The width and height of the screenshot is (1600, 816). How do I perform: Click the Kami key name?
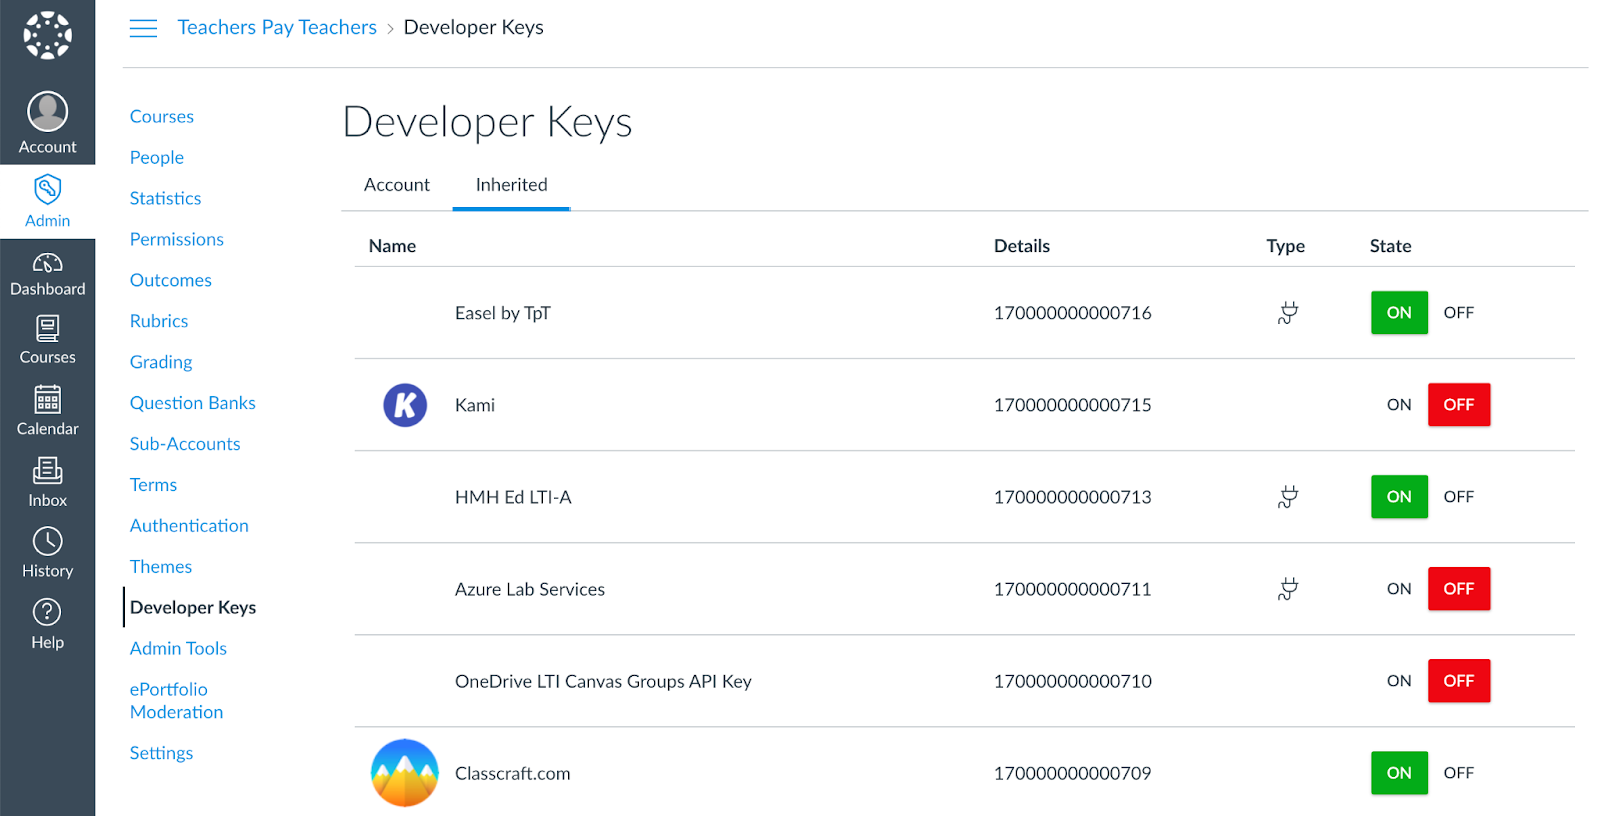(x=475, y=405)
